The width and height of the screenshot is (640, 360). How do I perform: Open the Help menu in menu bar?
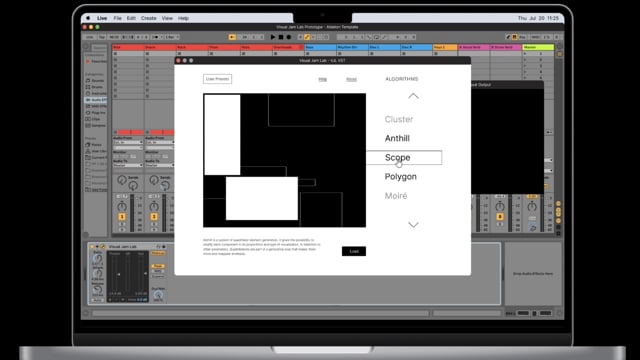[x=183, y=18]
